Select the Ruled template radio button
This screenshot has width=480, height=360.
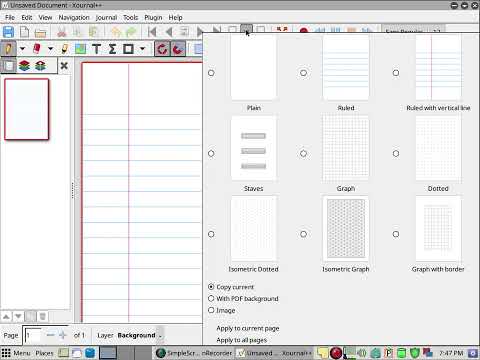click(x=303, y=73)
